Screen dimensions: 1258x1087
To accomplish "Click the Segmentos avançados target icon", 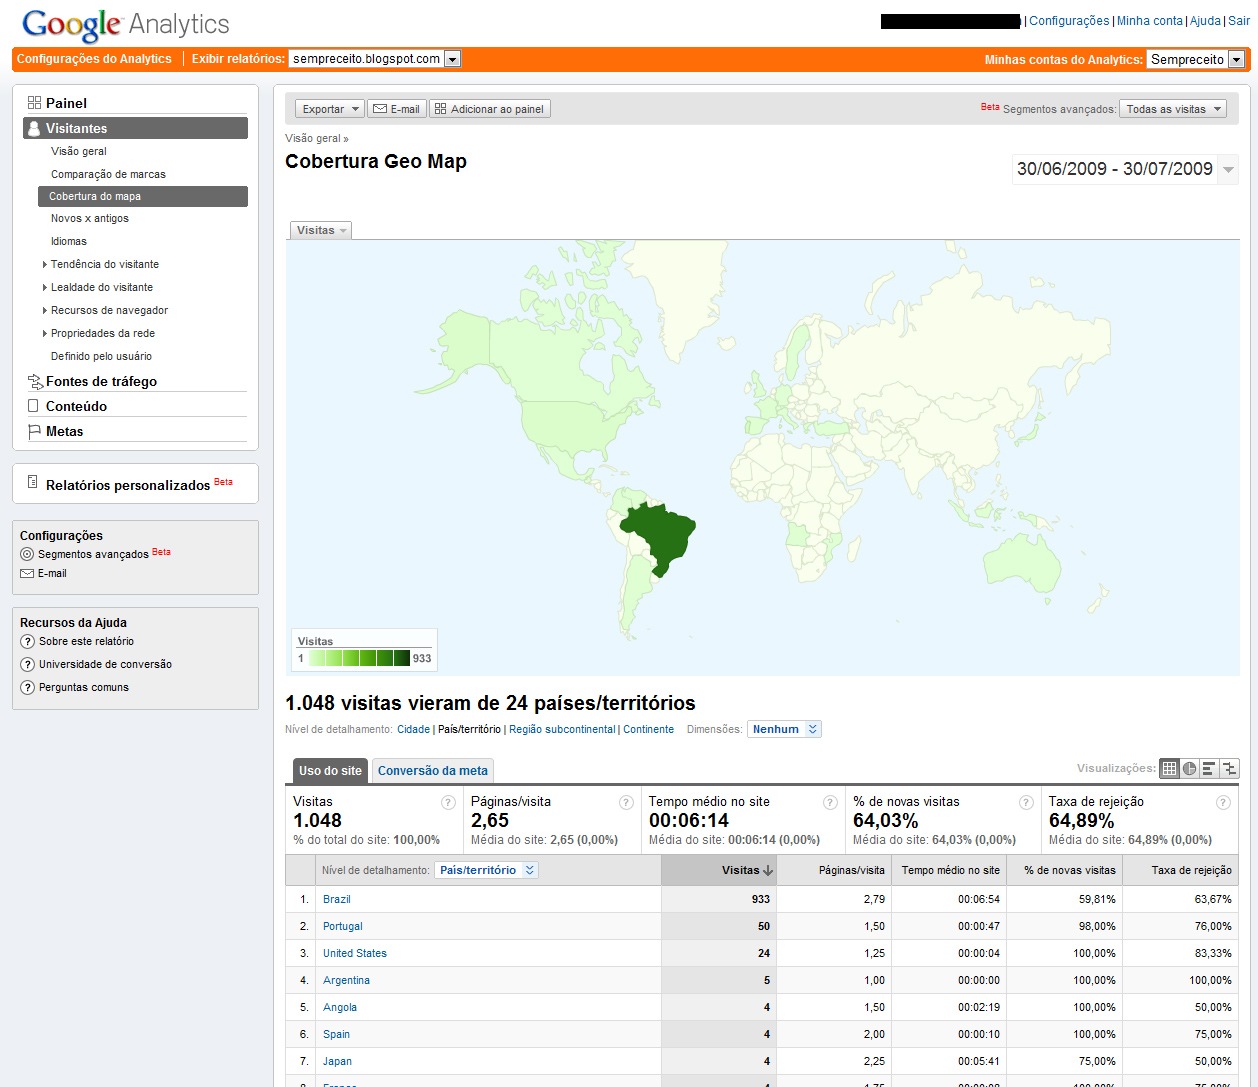I will point(27,554).
